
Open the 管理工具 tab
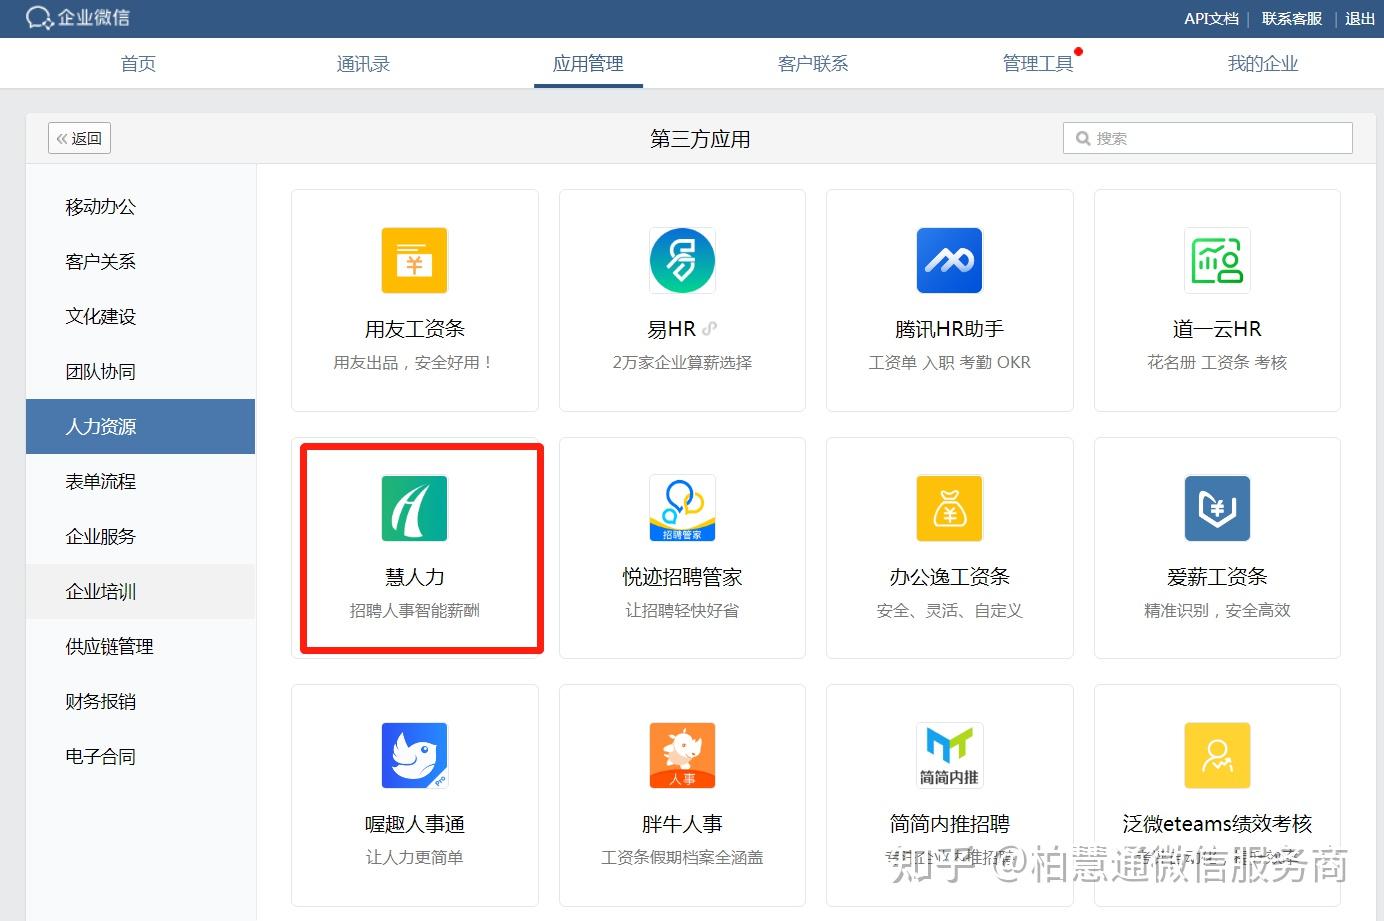pos(1038,64)
